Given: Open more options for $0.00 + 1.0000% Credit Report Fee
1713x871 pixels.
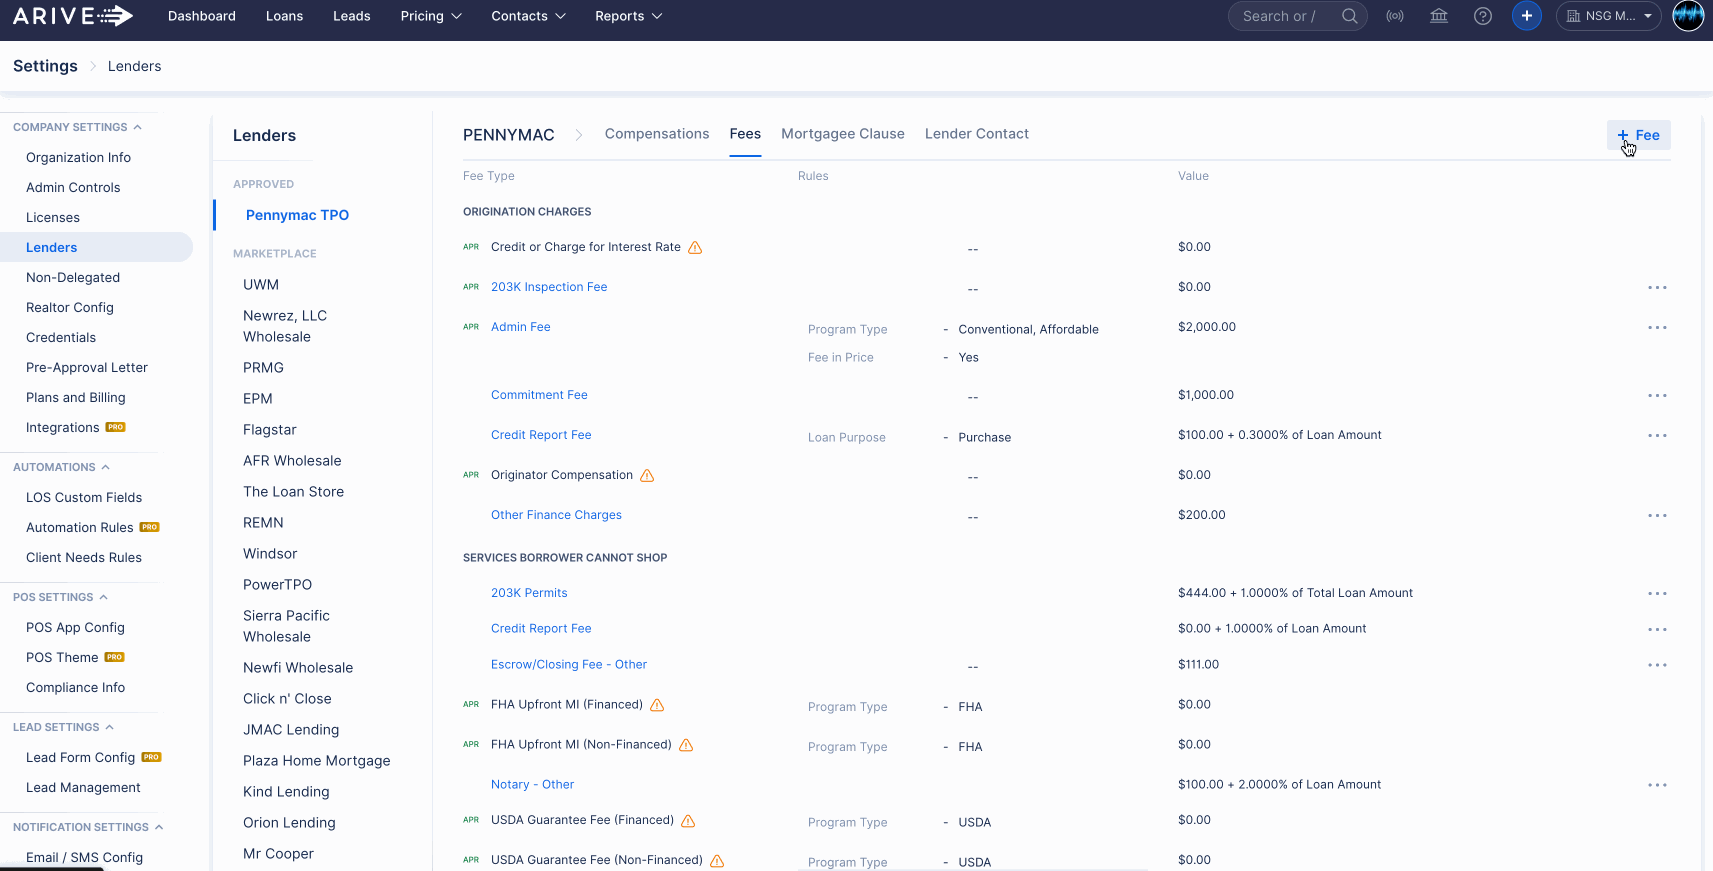Looking at the screenshot, I should coord(1657,630).
